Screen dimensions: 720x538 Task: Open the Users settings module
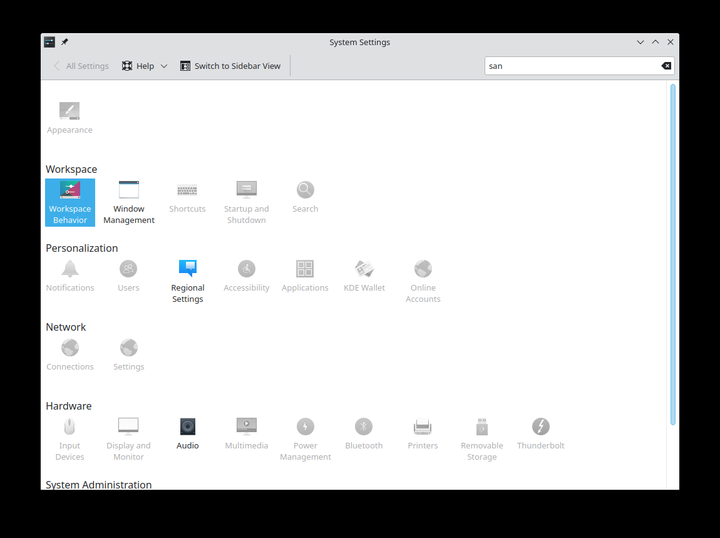[129, 276]
